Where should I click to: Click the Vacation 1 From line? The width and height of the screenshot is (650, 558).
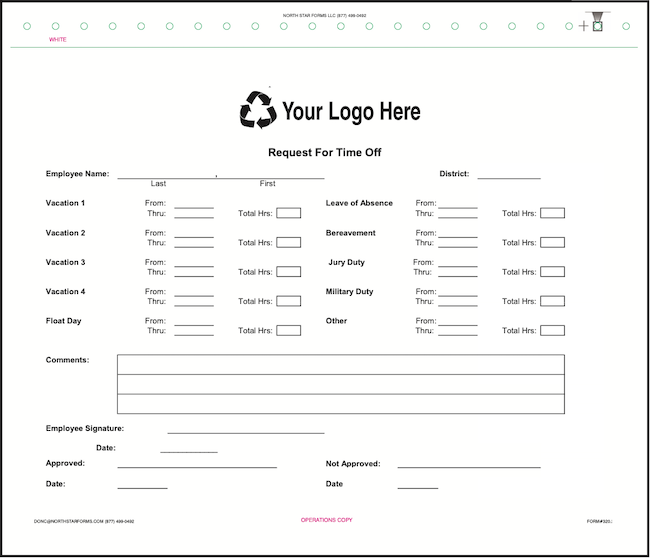[194, 204]
